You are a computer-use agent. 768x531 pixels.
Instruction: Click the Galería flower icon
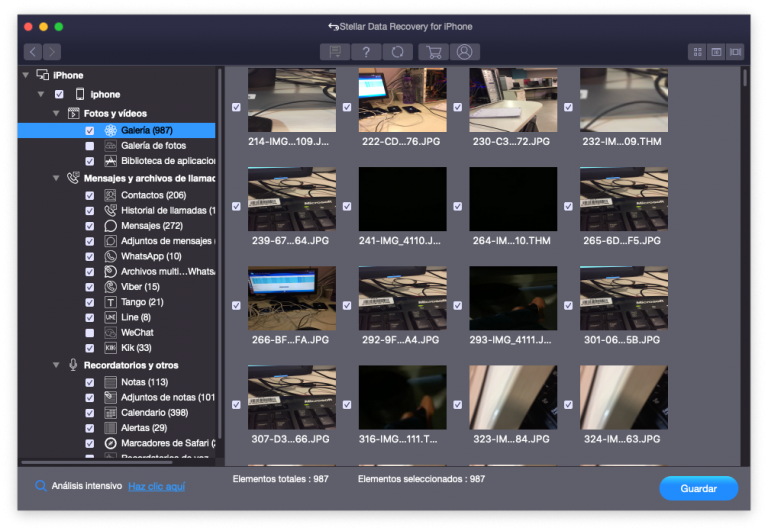(111, 130)
